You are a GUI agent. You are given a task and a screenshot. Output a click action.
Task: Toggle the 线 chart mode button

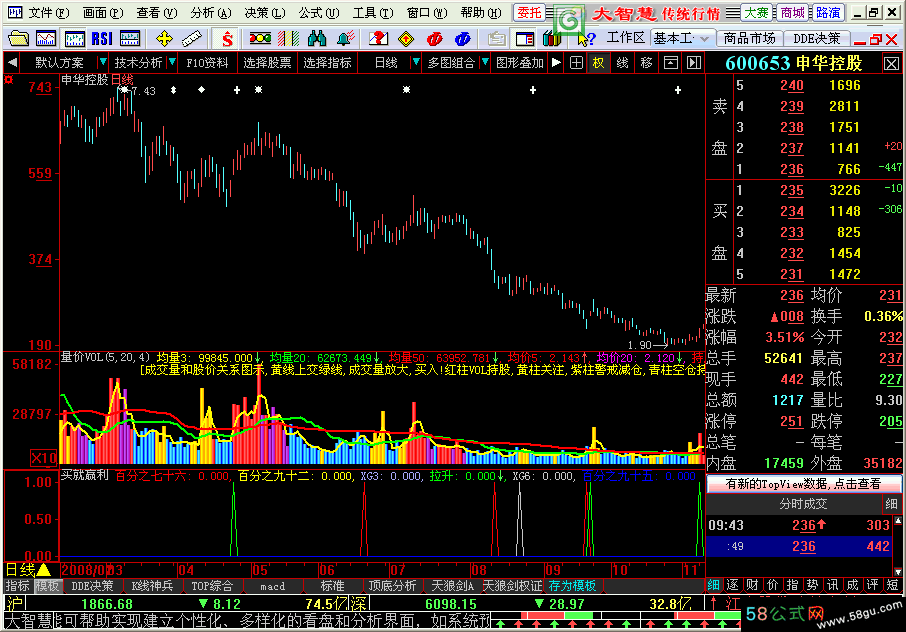pyautogui.click(x=622, y=62)
